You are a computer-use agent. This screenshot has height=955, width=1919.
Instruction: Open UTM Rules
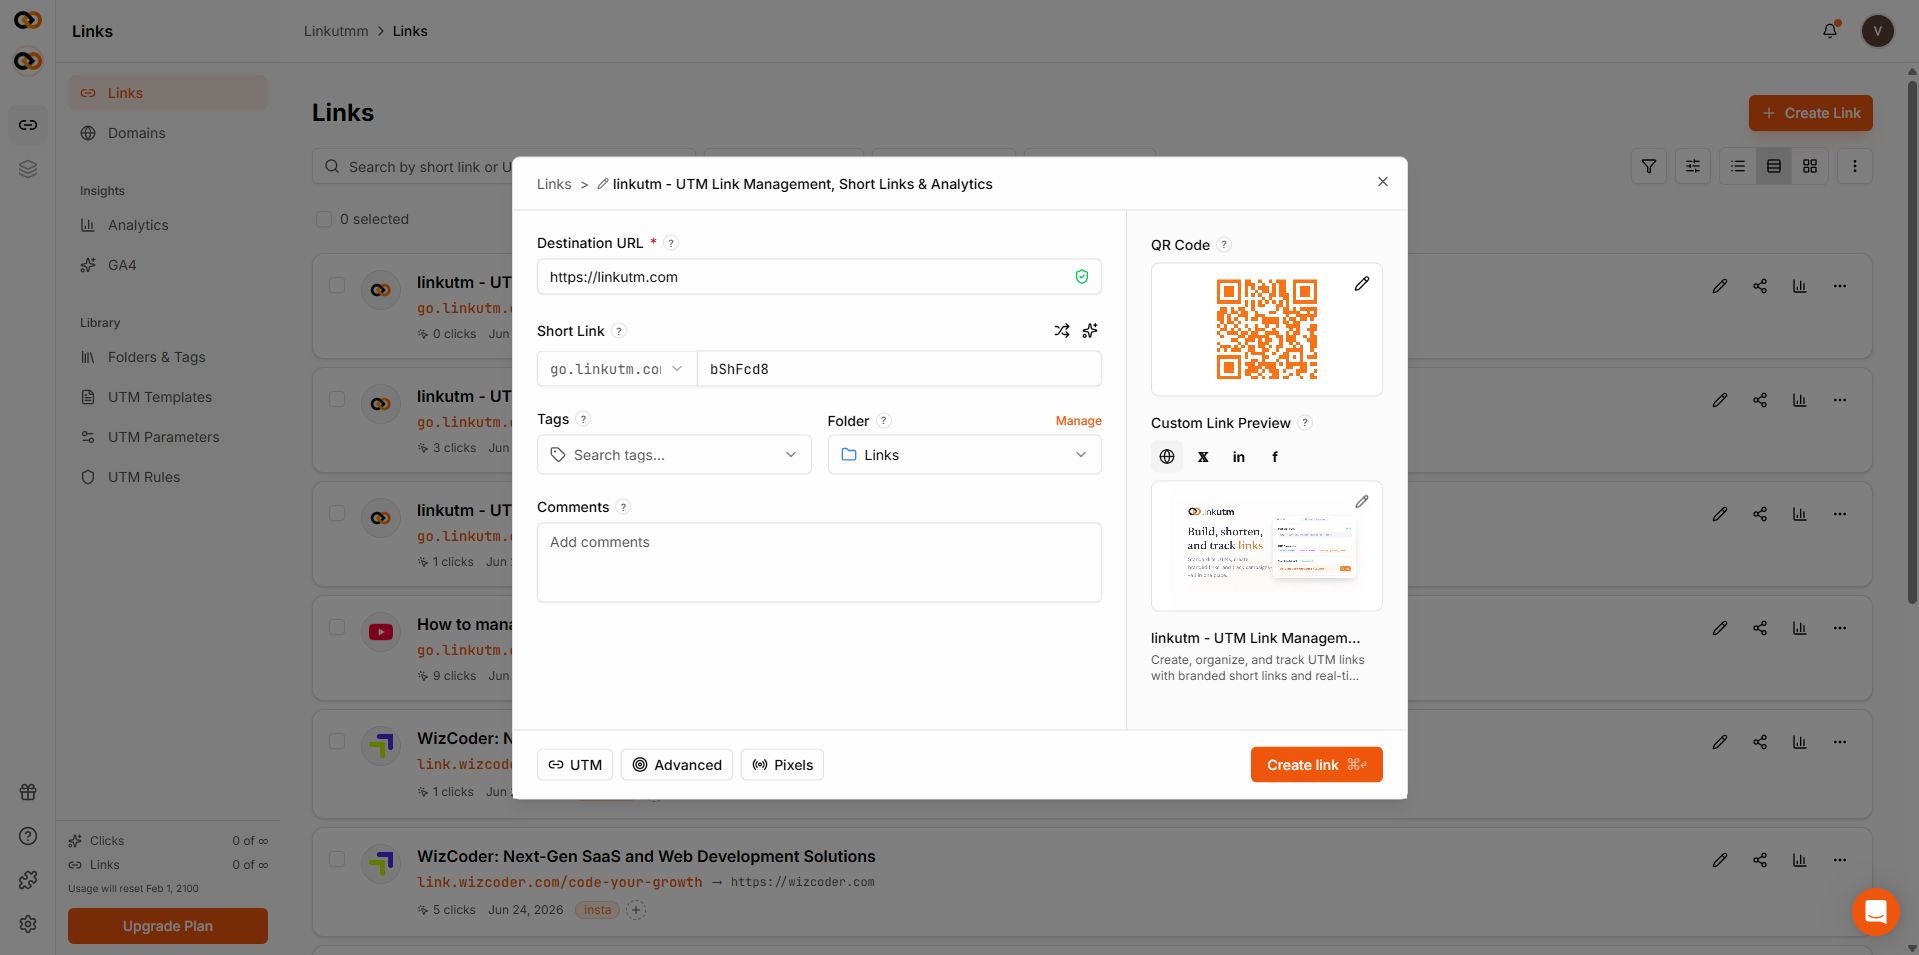[x=168, y=477]
